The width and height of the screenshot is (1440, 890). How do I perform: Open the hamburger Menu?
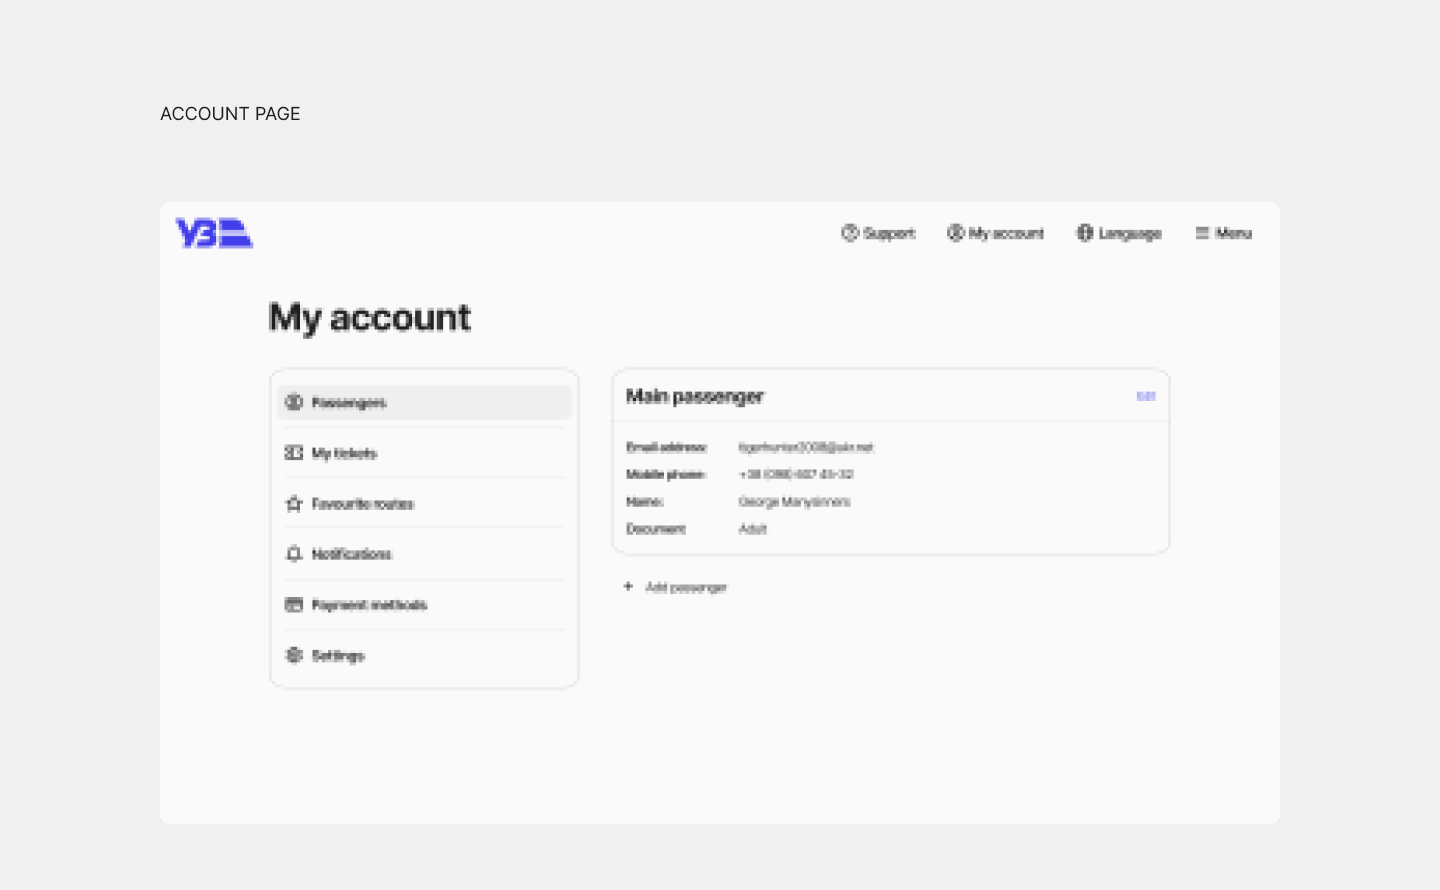click(x=1223, y=233)
